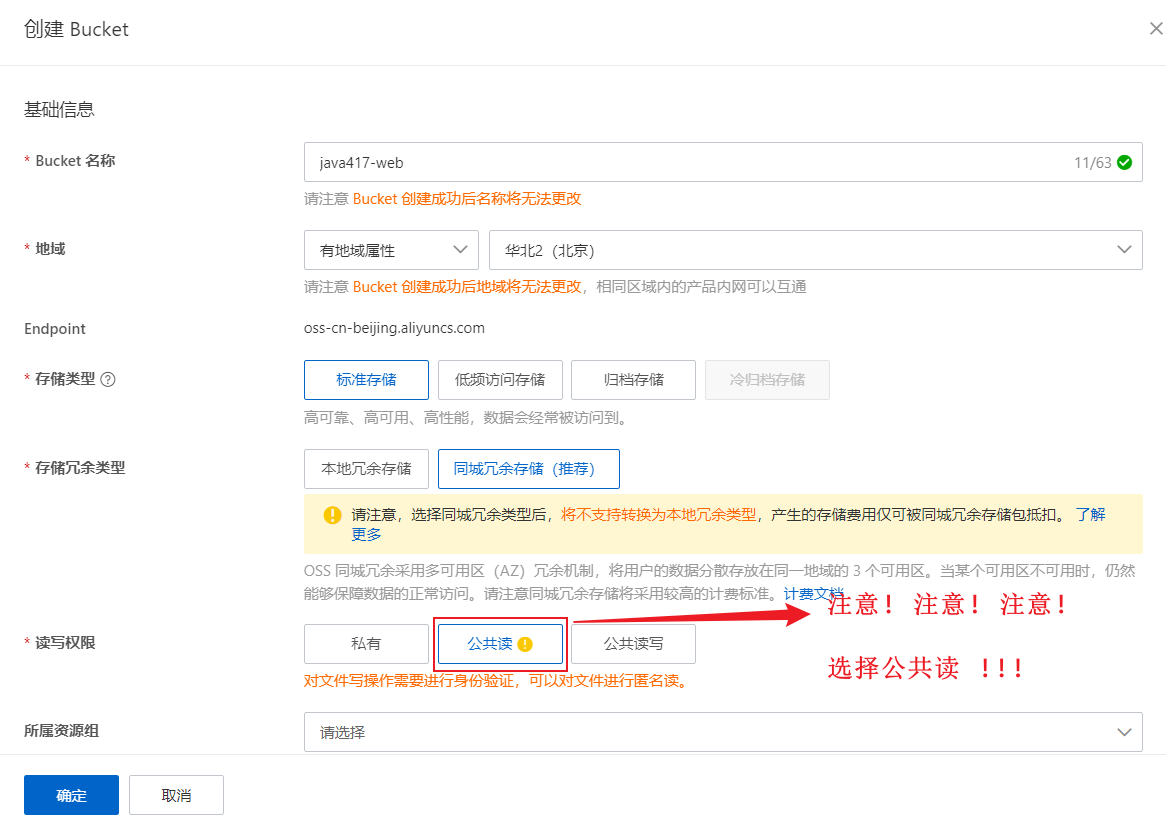
Task: Edit the Bucket 名称 input field
Action: tap(723, 162)
